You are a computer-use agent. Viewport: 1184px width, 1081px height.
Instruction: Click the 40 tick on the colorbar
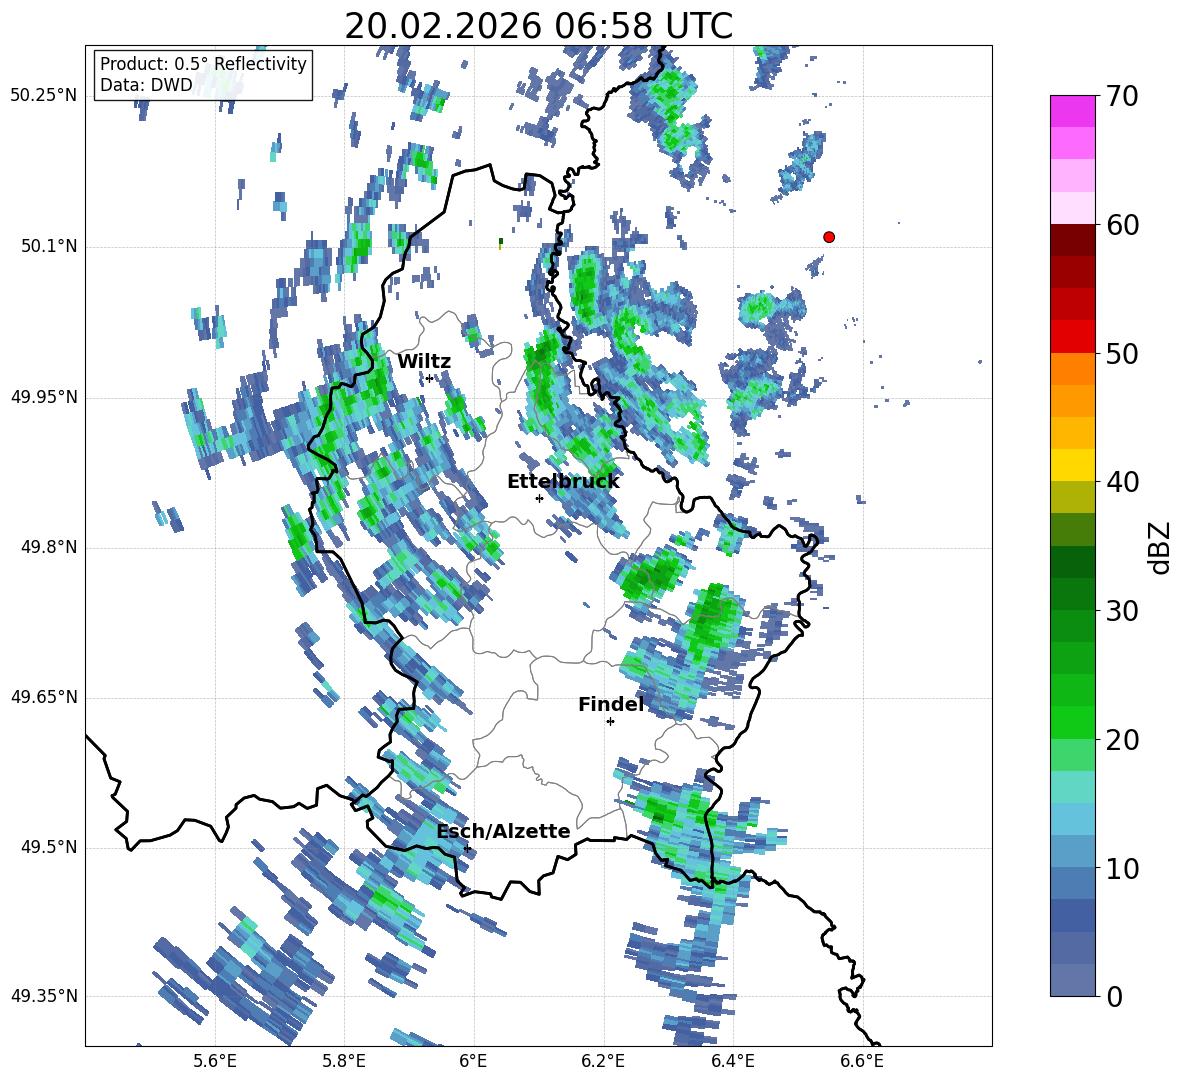tap(1122, 482)
